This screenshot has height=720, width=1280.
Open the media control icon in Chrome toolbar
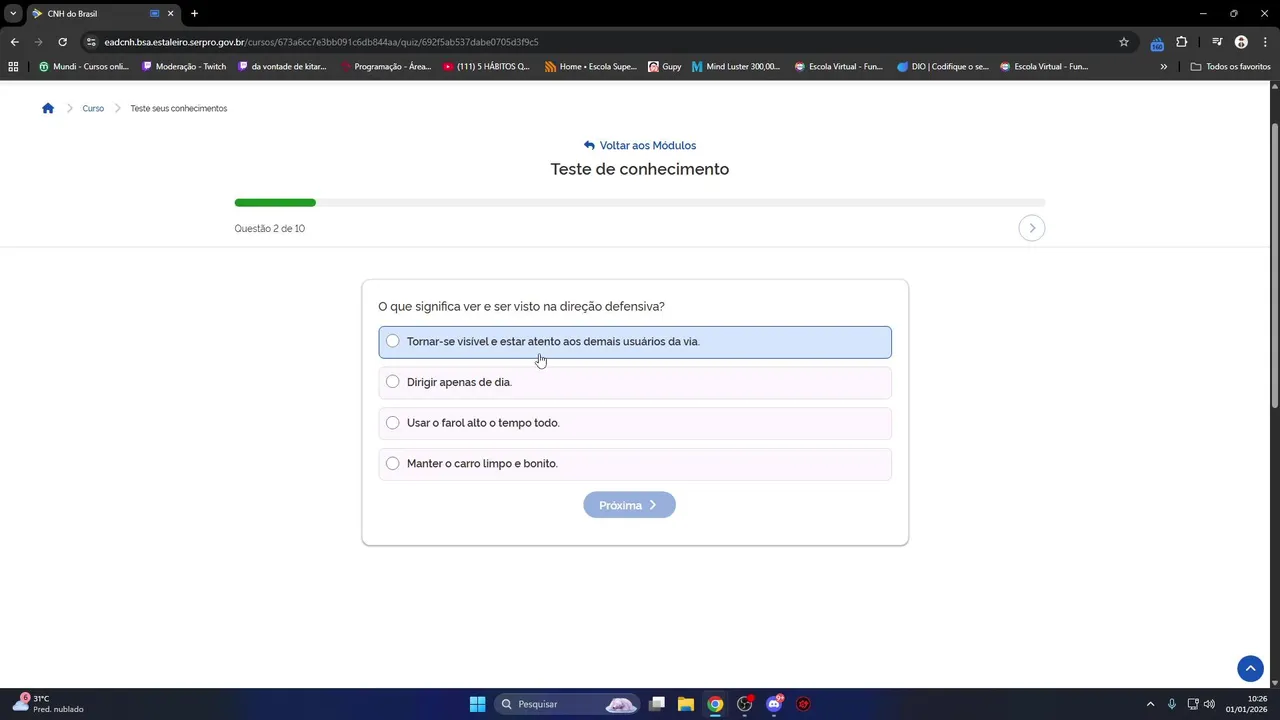point(1217,42)
